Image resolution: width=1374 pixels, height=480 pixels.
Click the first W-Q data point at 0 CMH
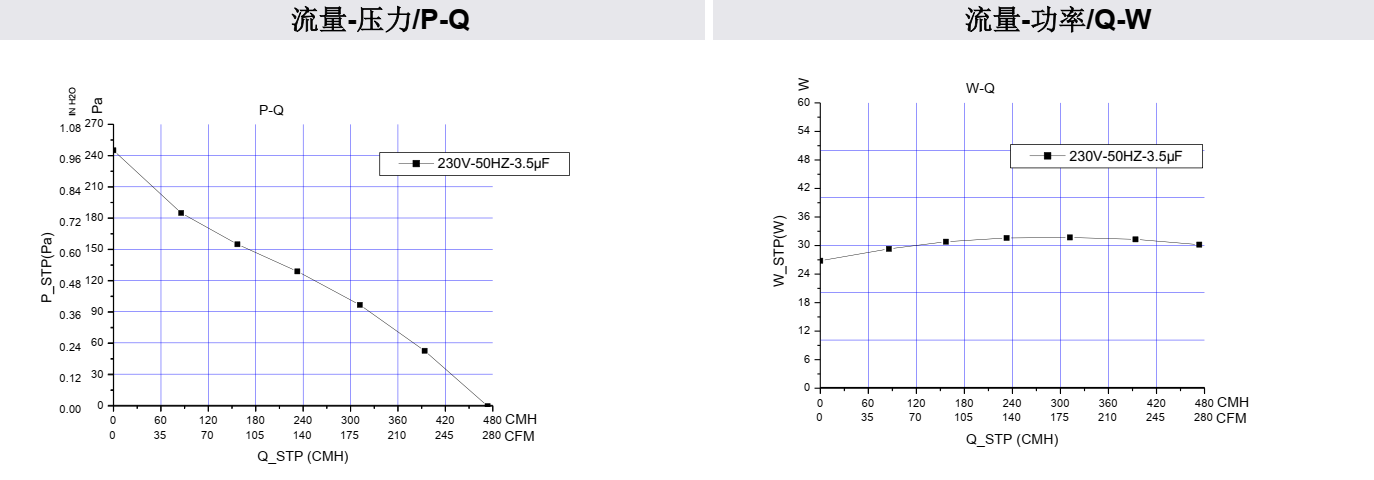[820, 261]
